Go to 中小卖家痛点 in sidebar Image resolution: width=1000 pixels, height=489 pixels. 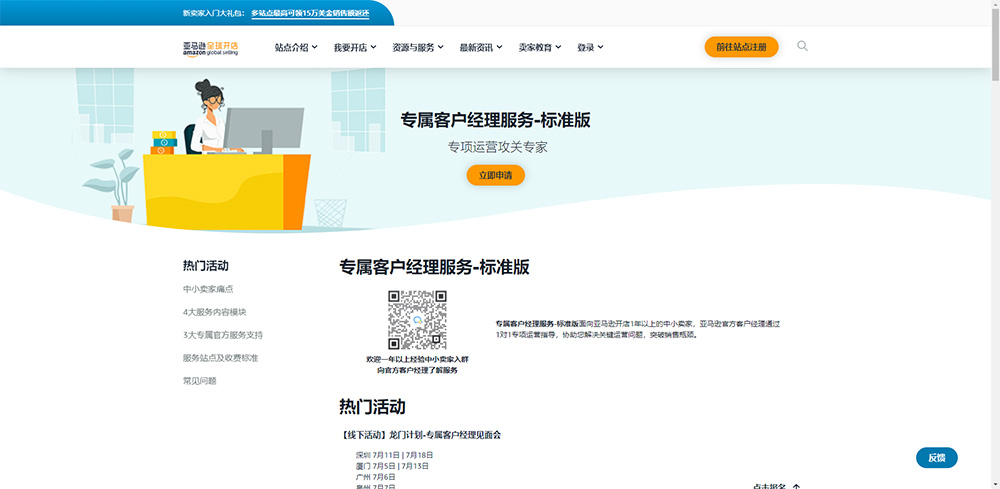(x=208, y=289)
